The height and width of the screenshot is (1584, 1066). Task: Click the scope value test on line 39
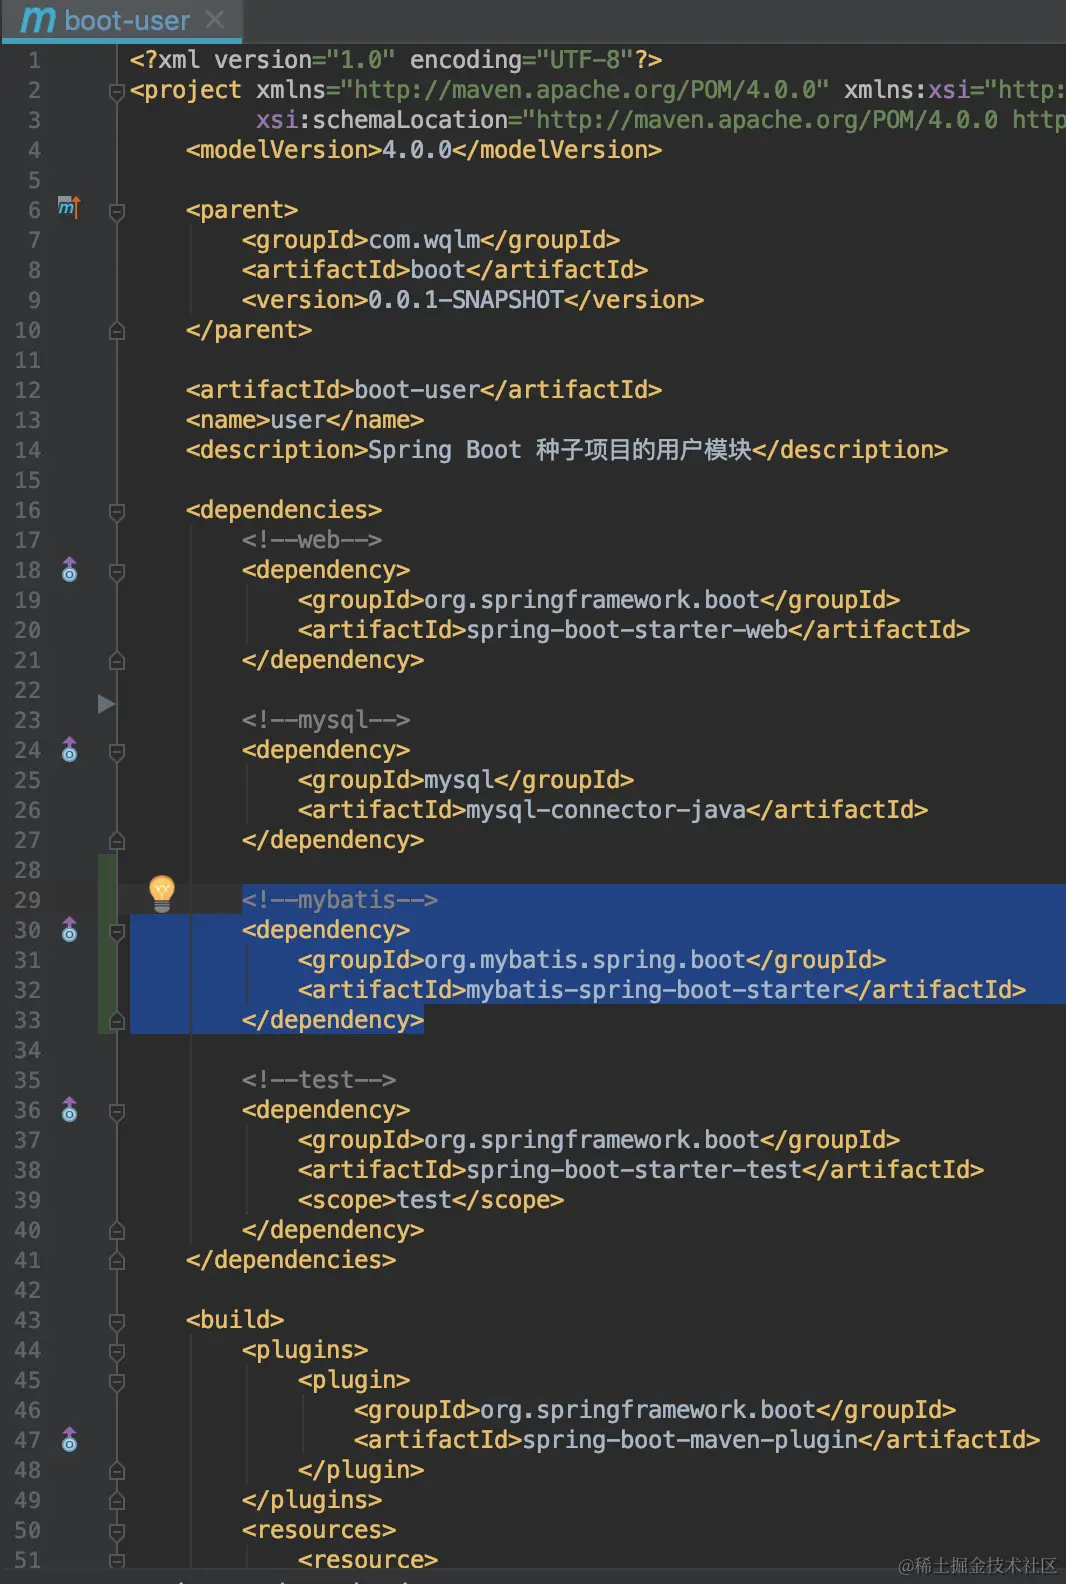point(424,1200)
